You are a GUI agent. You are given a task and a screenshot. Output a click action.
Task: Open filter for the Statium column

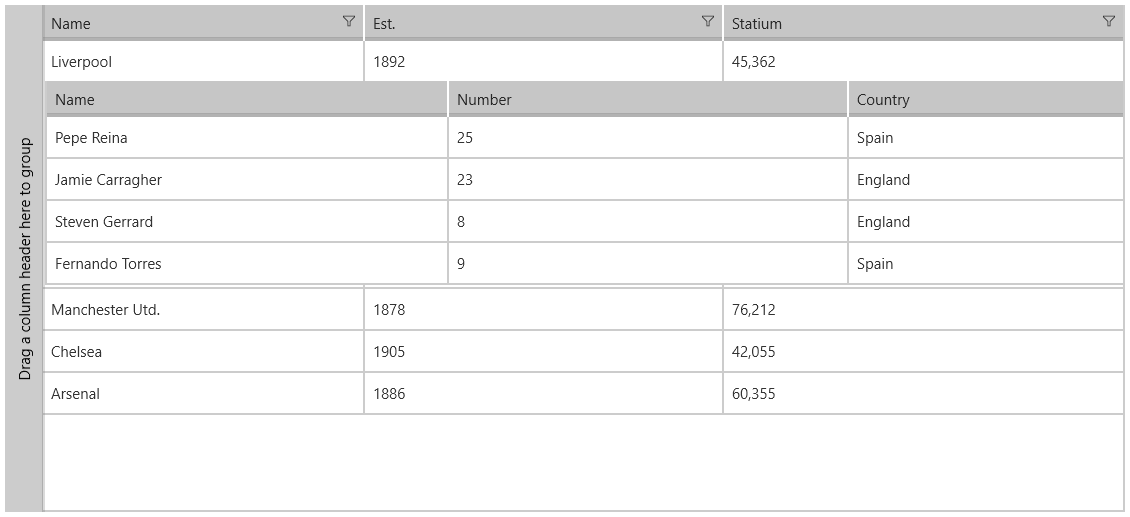point(1109,22)
